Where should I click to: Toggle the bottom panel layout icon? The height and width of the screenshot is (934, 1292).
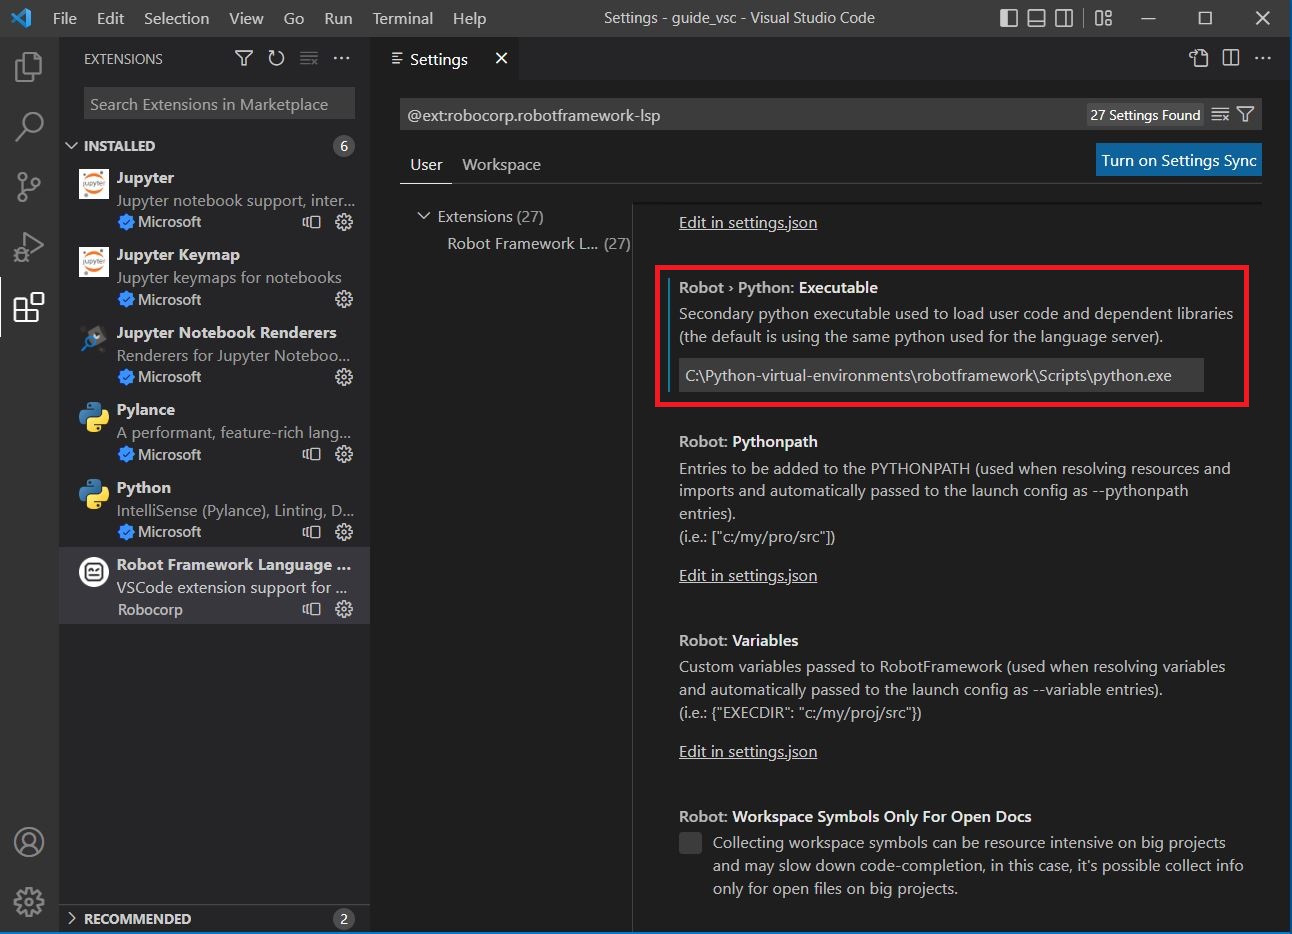1037,18
